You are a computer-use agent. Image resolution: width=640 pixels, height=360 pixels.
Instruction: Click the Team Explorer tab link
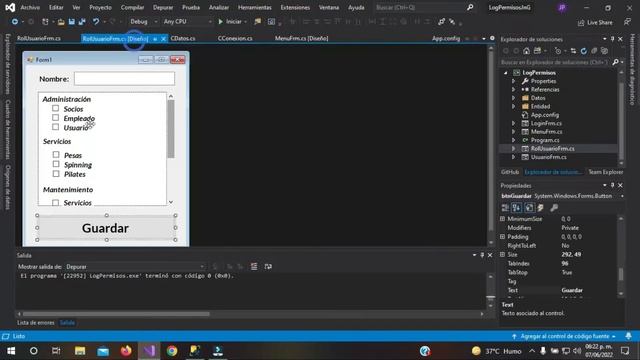605,172
